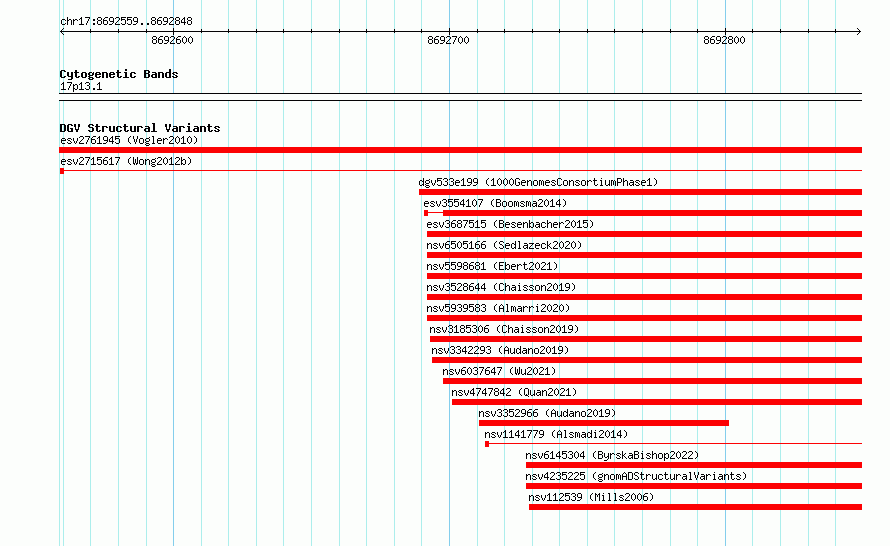Click the 8692700 ruler position label
The image size is (890, 546).
448,40
